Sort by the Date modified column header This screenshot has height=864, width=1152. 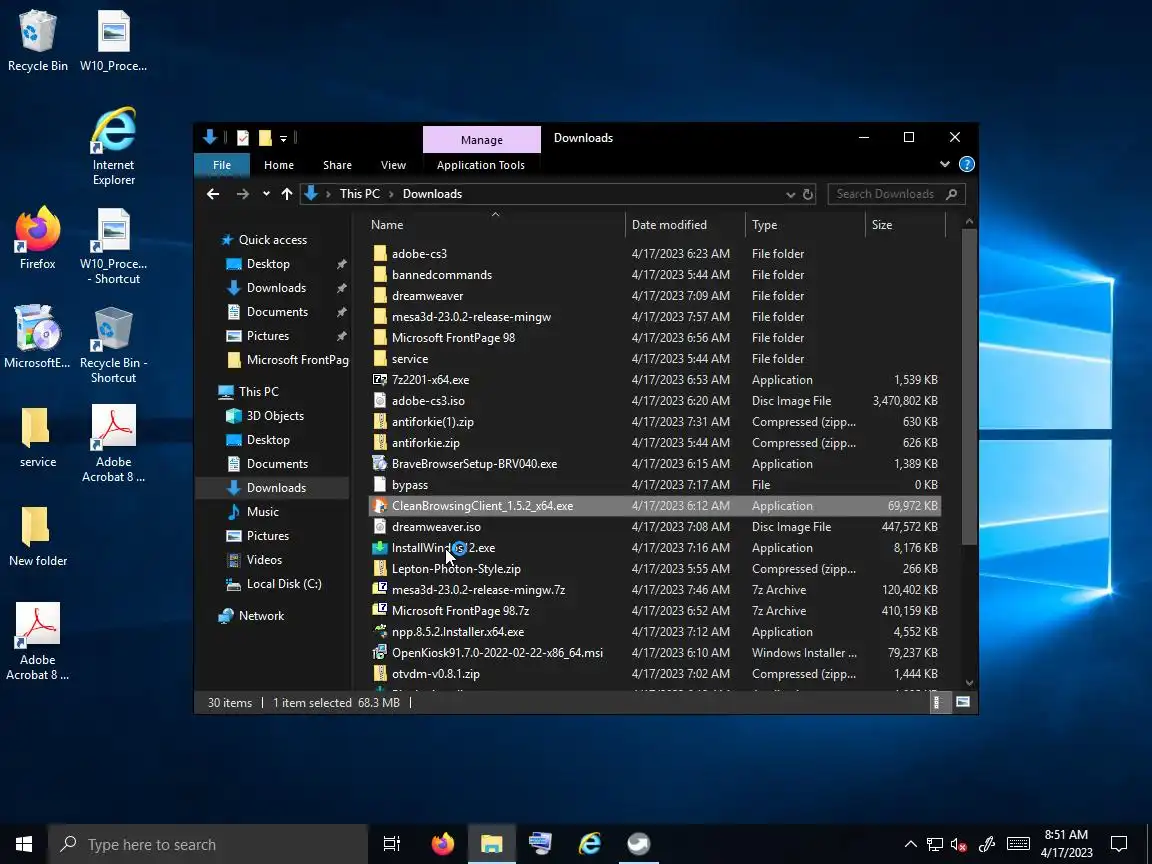coord(686,225)
